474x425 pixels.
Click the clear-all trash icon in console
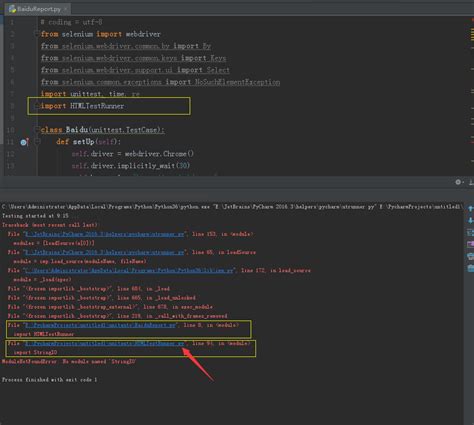(470, 268)
